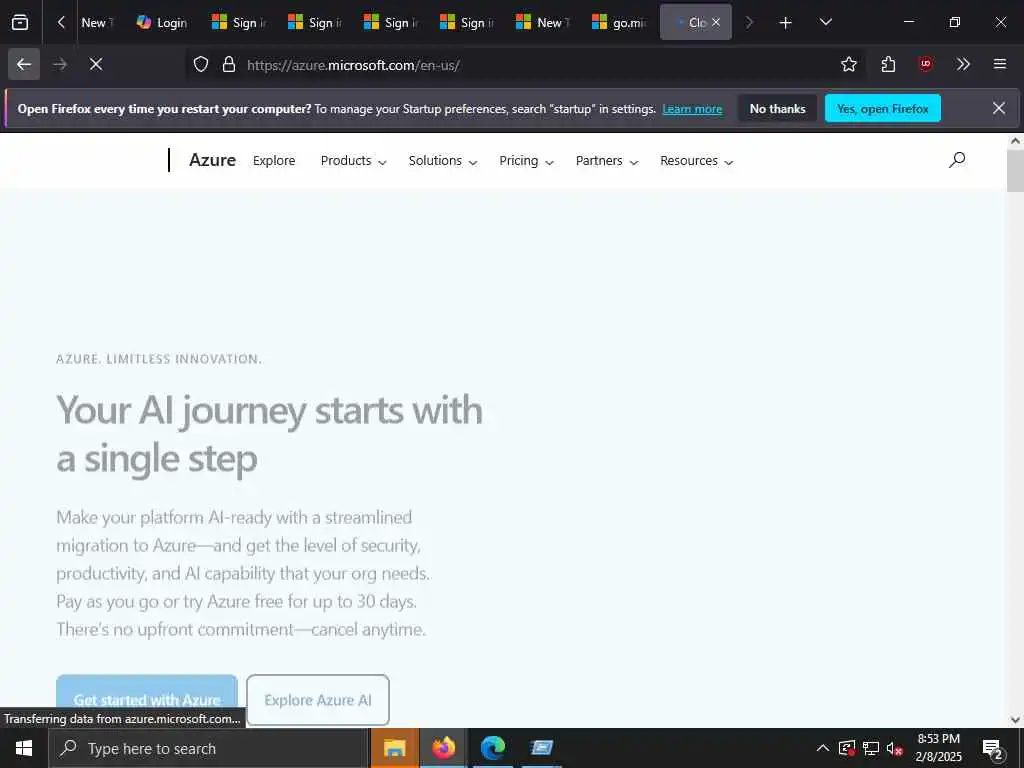The image size is (1024, 768).
Task: Click Yes, open Firefox button
Action: (882, 108)
